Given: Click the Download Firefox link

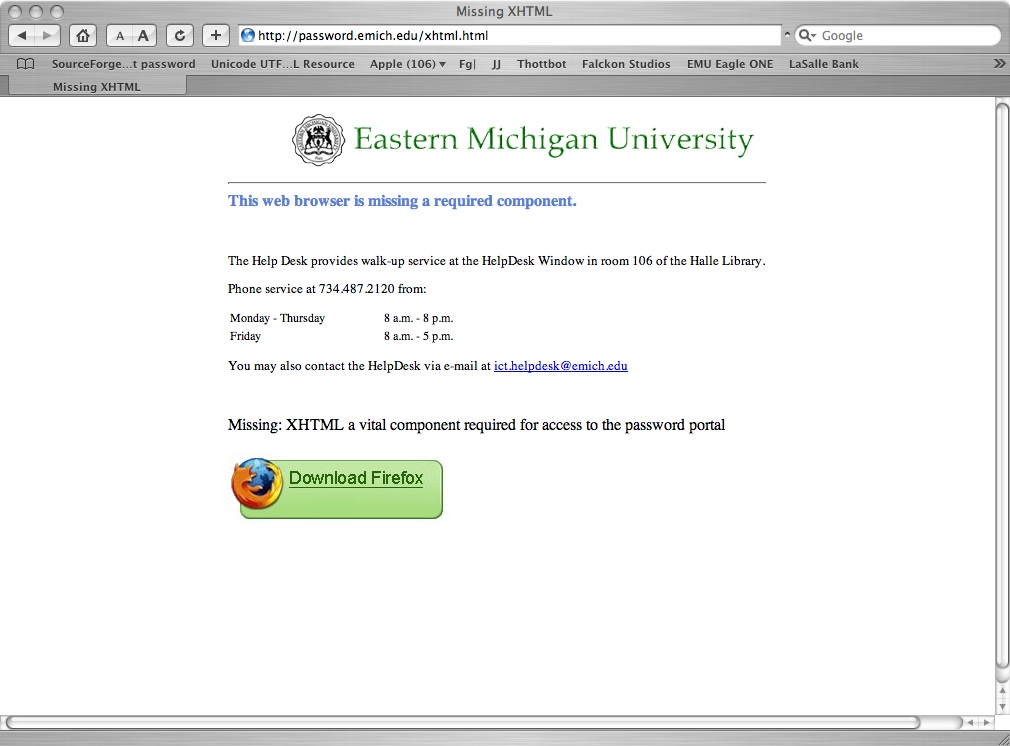Looking at the screenshot, I should tap(355, 478).
